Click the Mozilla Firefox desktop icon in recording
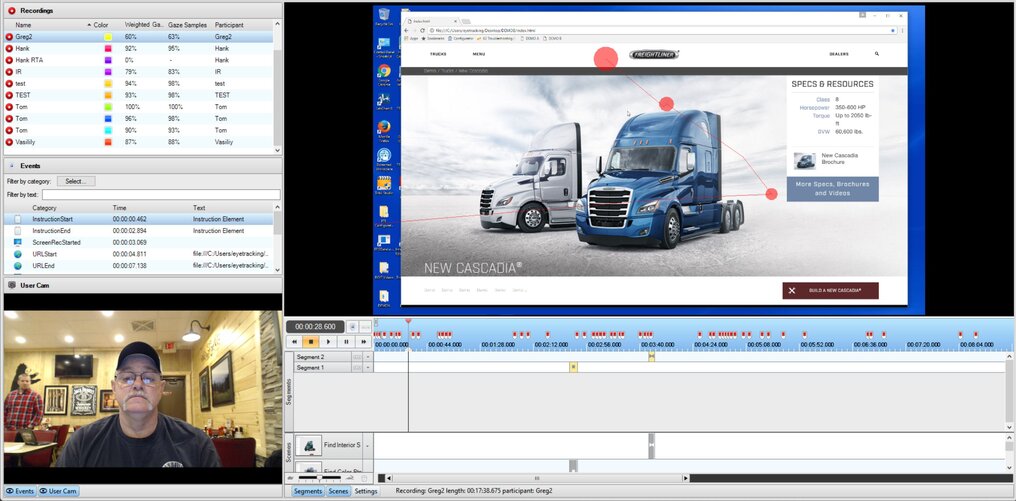The height and width of the screenshot is (501, 1016). [x=384, y=129]
